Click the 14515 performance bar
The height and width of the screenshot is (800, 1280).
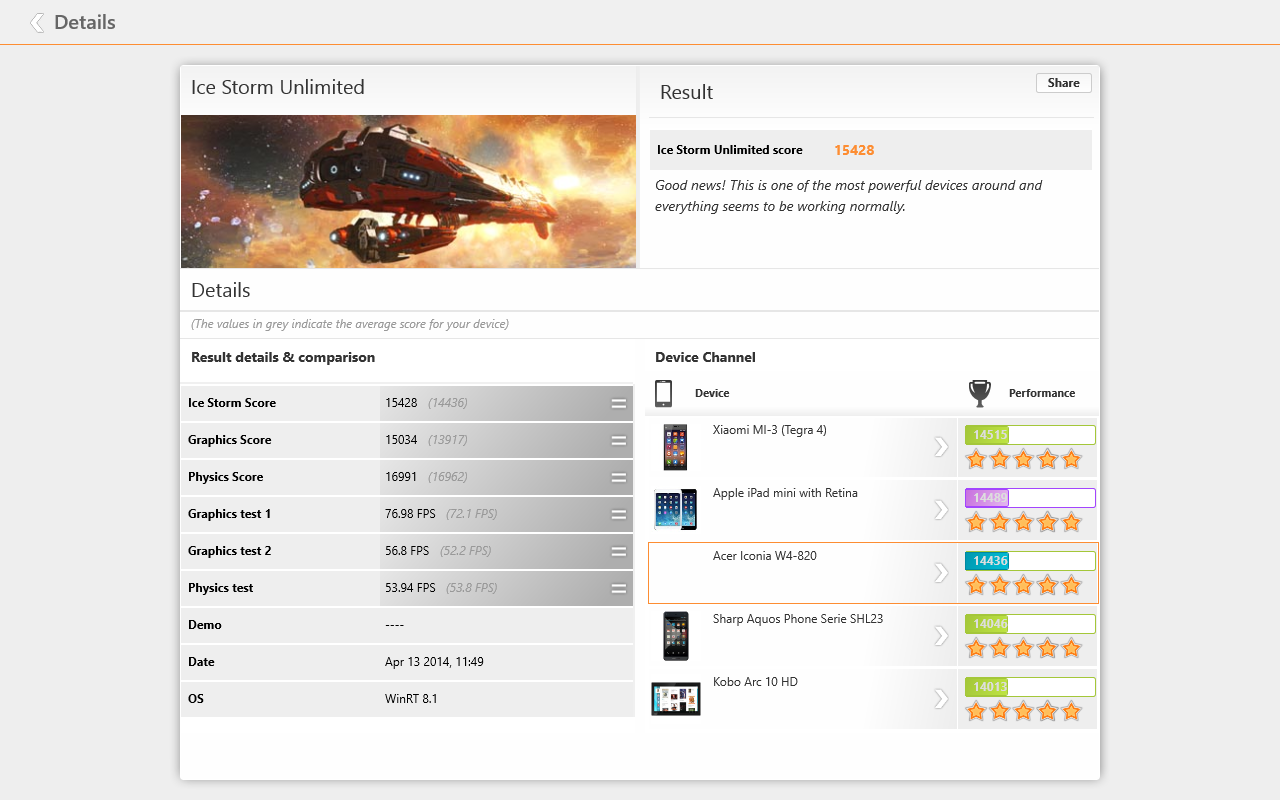1030,435
